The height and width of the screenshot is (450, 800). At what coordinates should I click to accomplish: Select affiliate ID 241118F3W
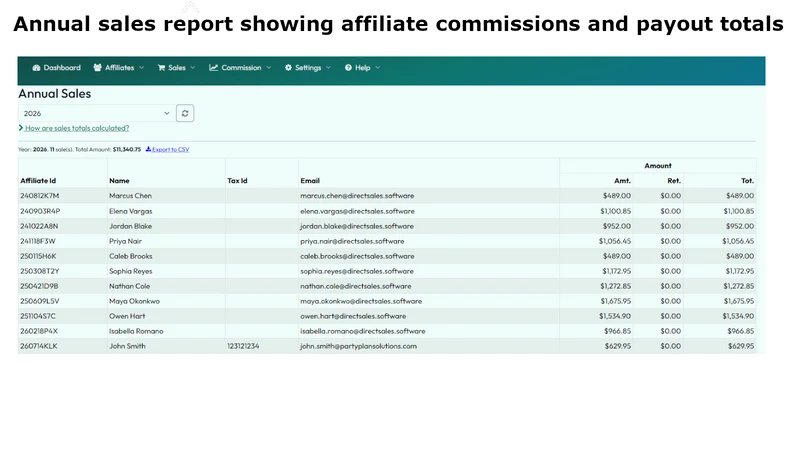(38, 241)
